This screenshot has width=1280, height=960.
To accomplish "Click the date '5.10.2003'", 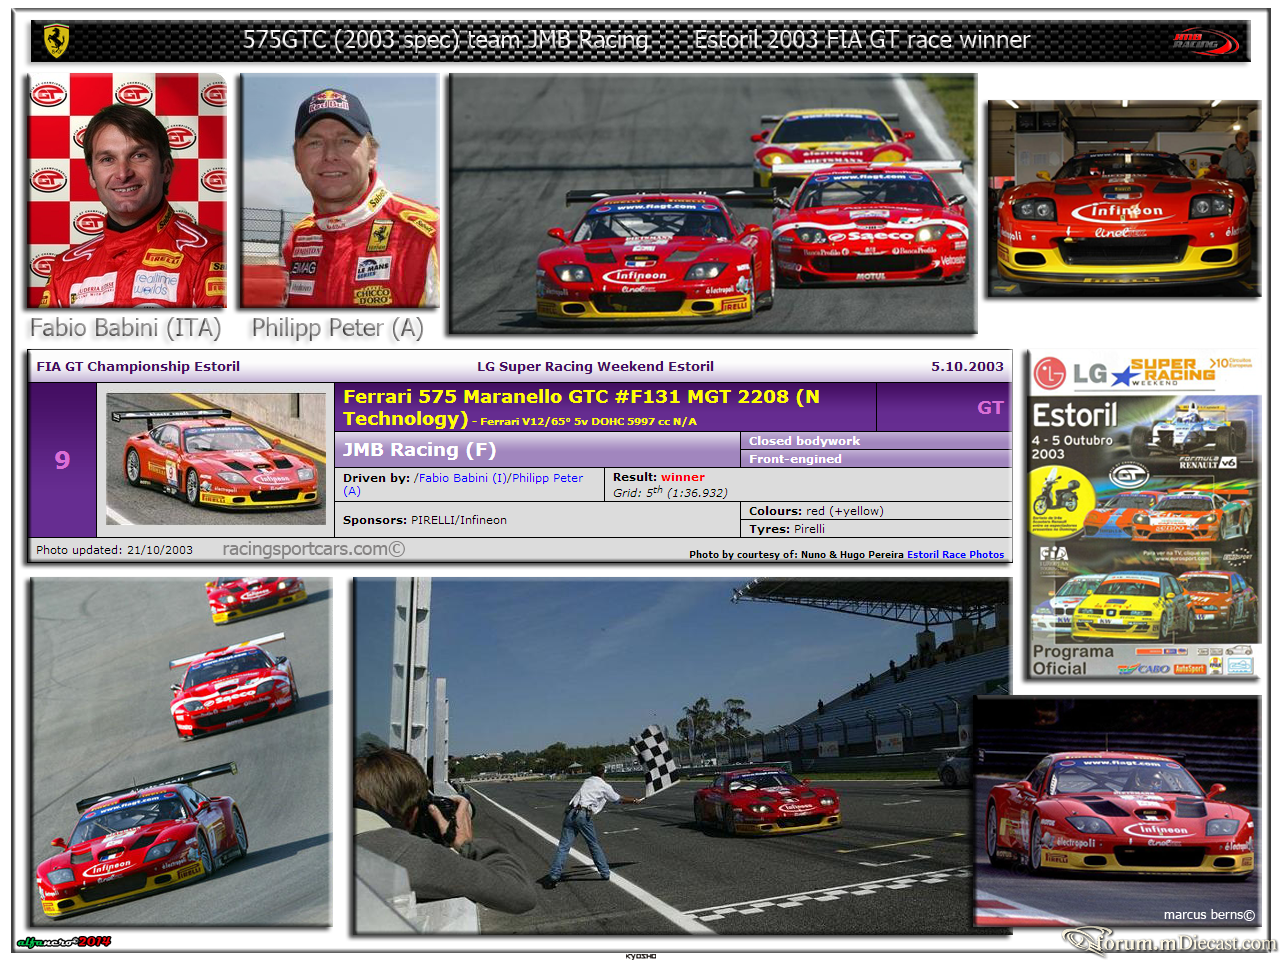I will (967, 366).
